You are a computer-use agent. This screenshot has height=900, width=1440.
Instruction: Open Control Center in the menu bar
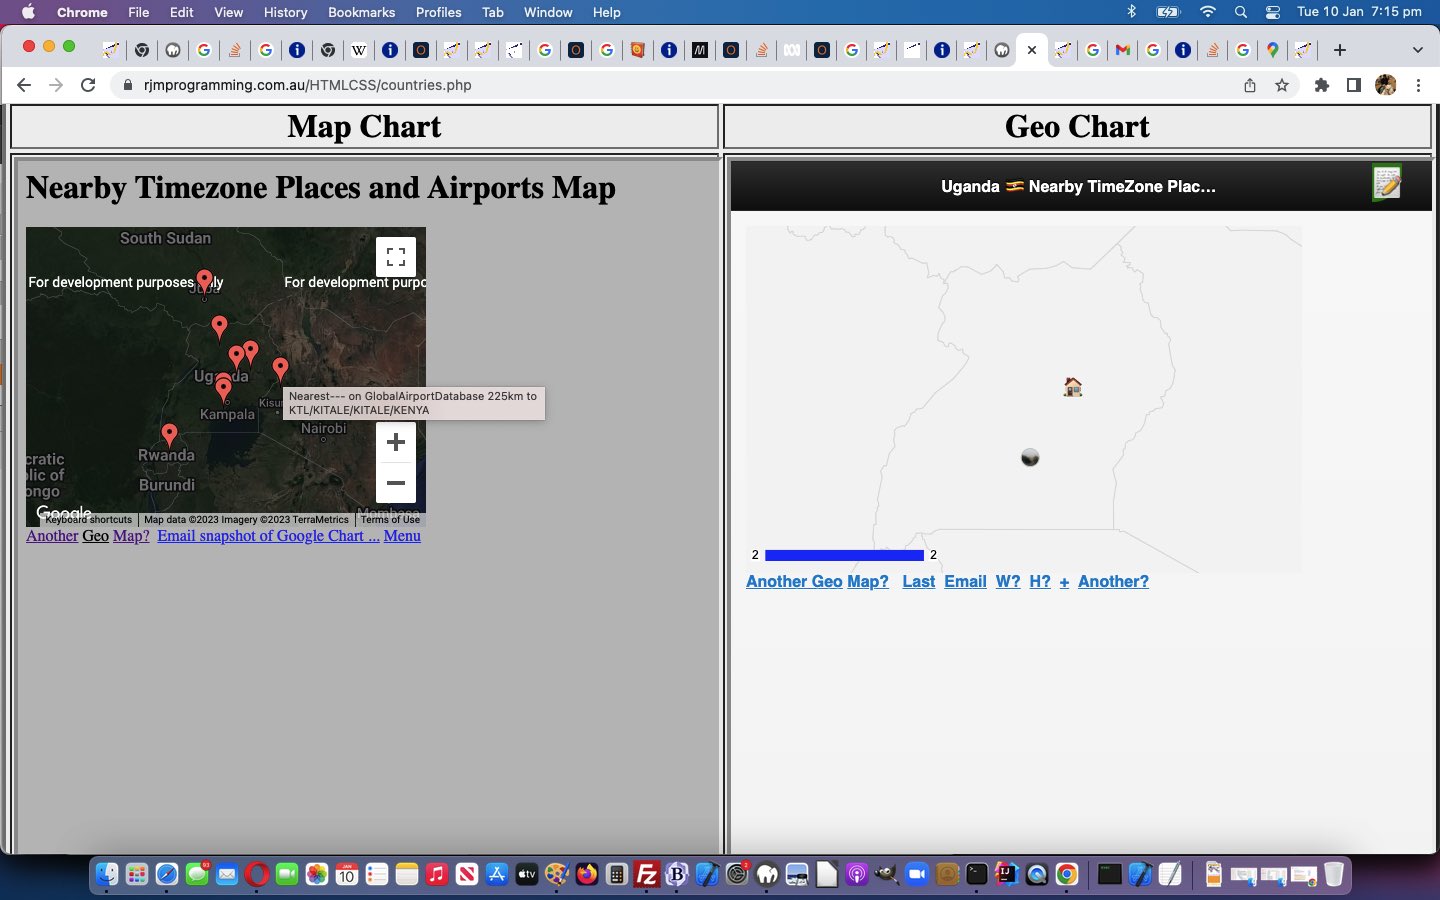(x=1272, y=12)
